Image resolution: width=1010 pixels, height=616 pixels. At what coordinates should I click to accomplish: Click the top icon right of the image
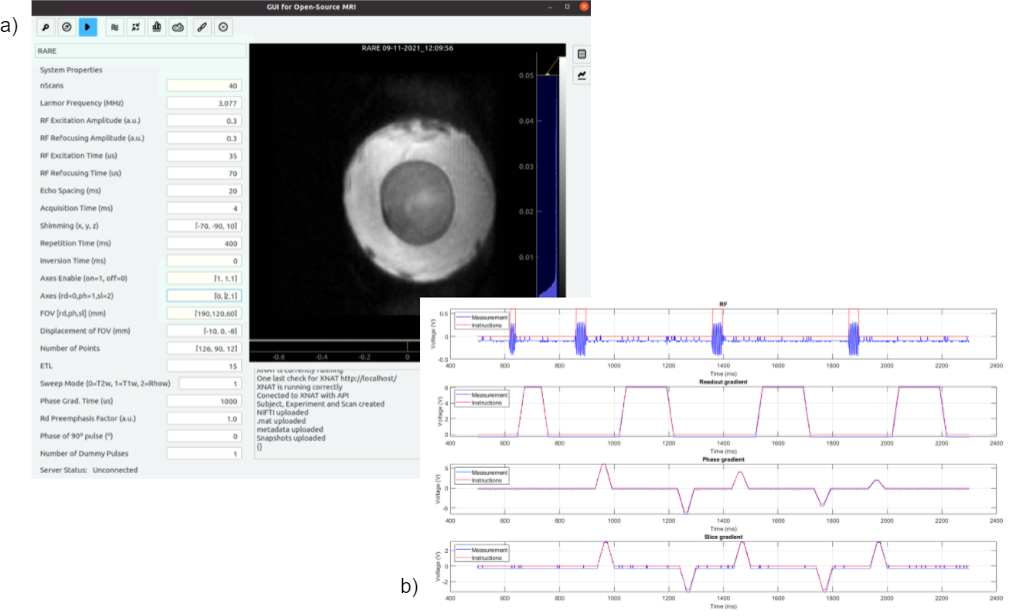pyautogui.click(x=583, y=53)
